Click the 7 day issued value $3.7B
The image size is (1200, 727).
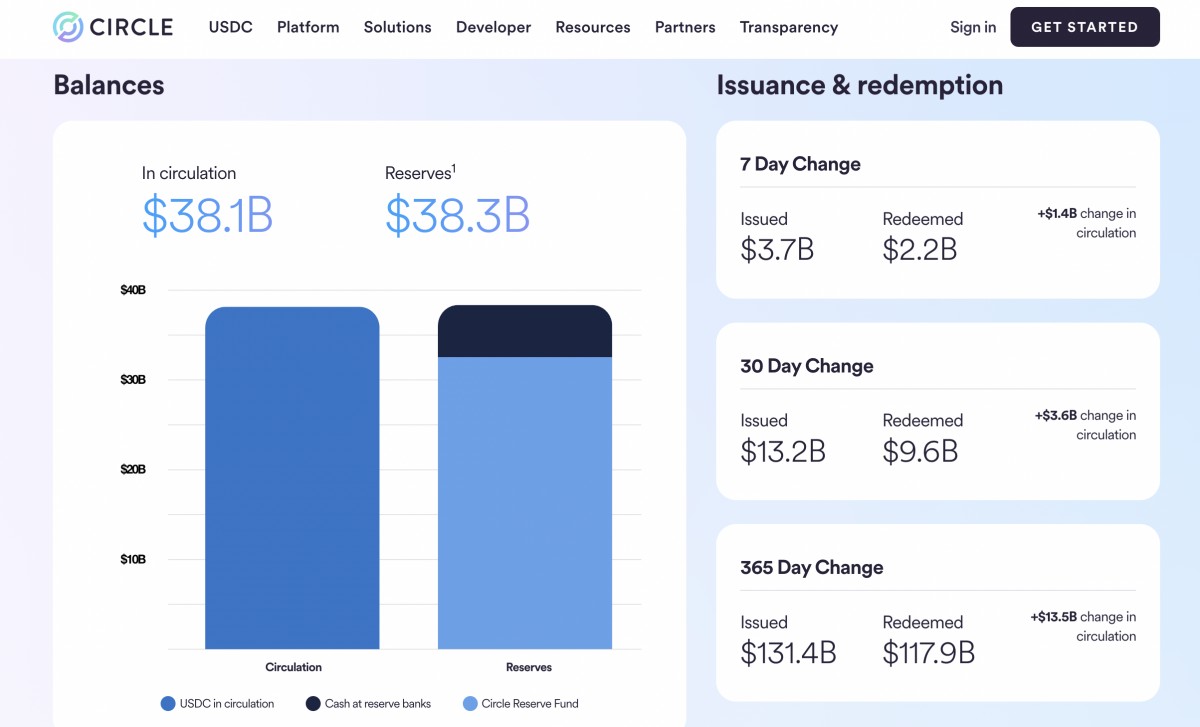pyautogui.click(x=777, y=249)
